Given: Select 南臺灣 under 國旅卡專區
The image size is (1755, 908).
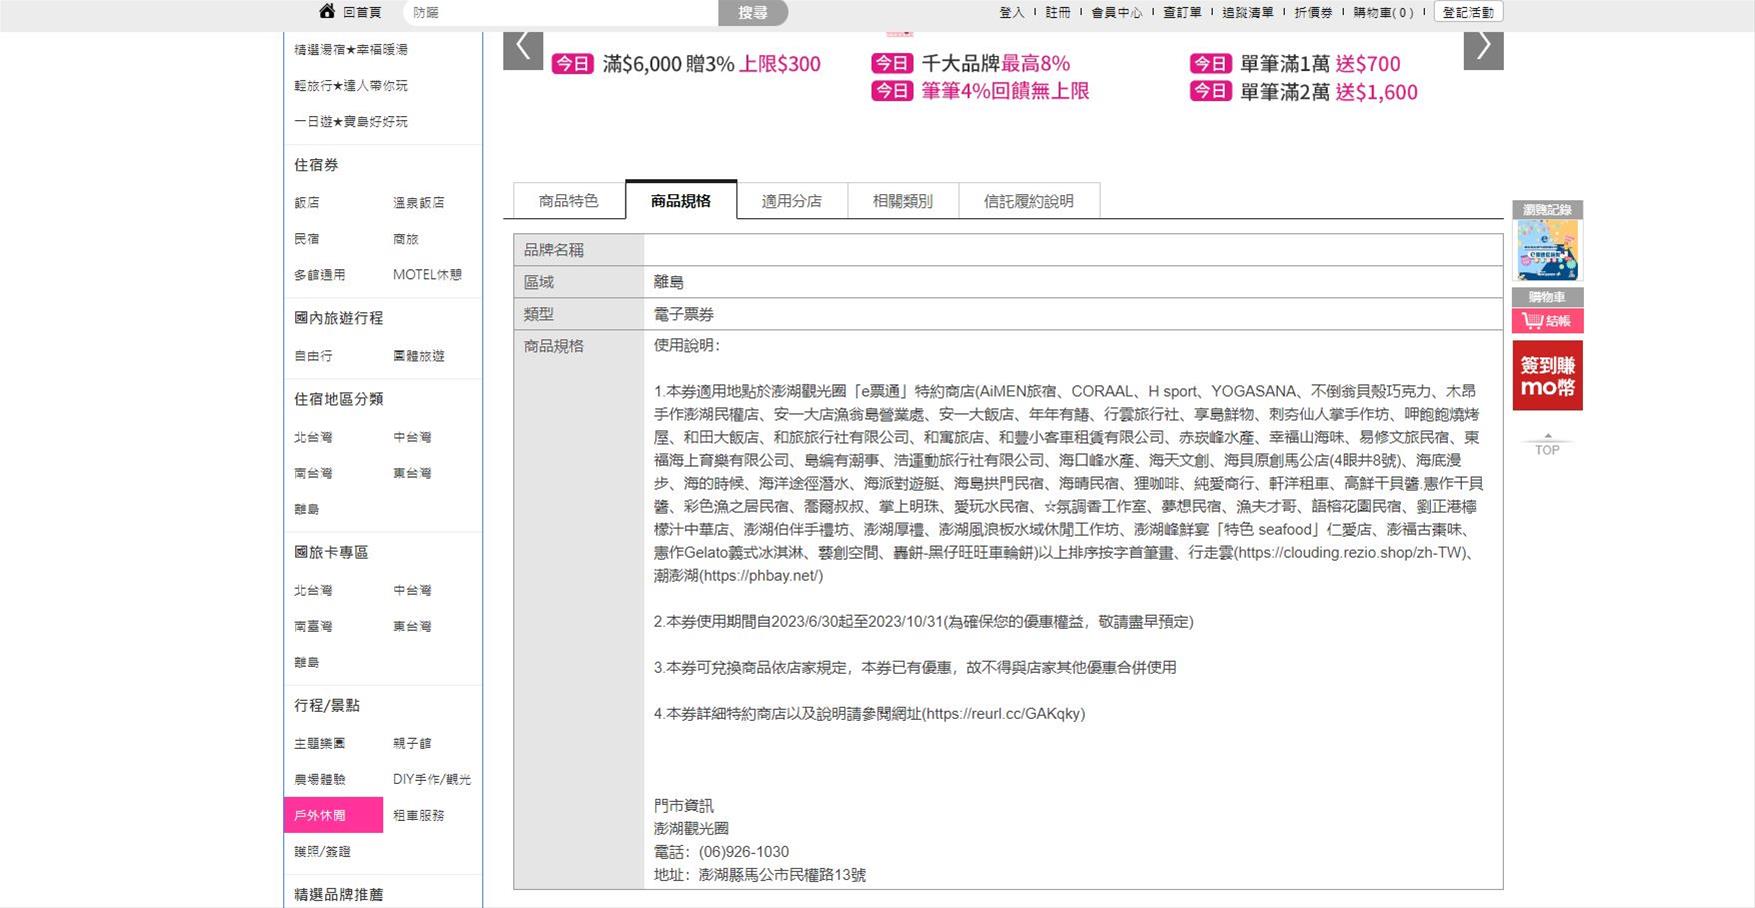Looking at the screenshot, I should coord(313,626).
